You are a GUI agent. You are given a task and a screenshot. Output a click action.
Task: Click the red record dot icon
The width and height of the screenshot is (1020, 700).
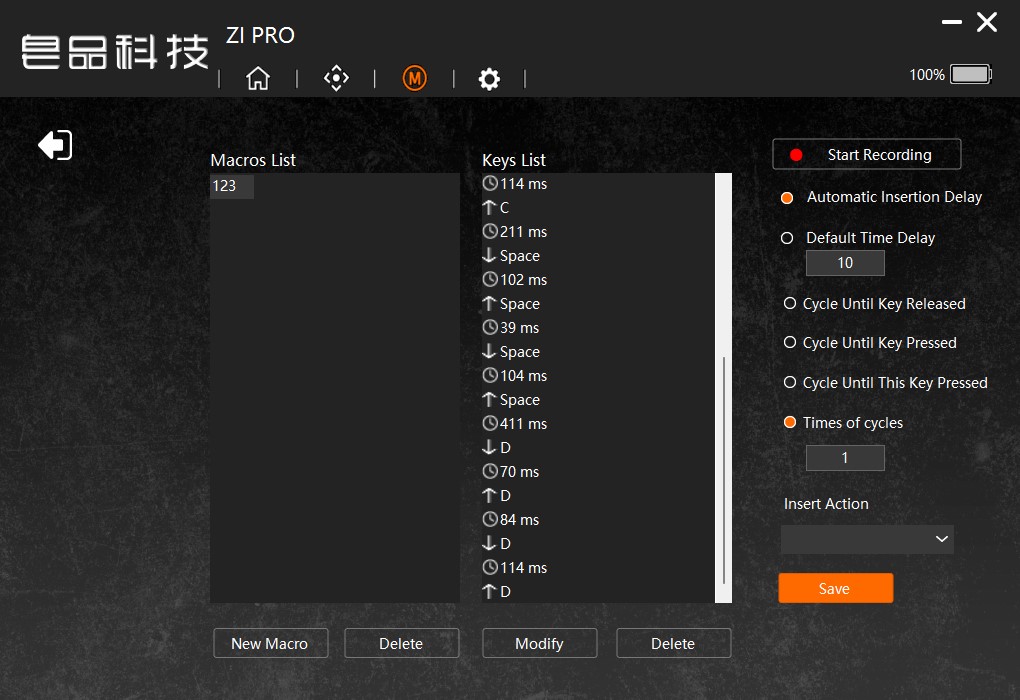796,155
